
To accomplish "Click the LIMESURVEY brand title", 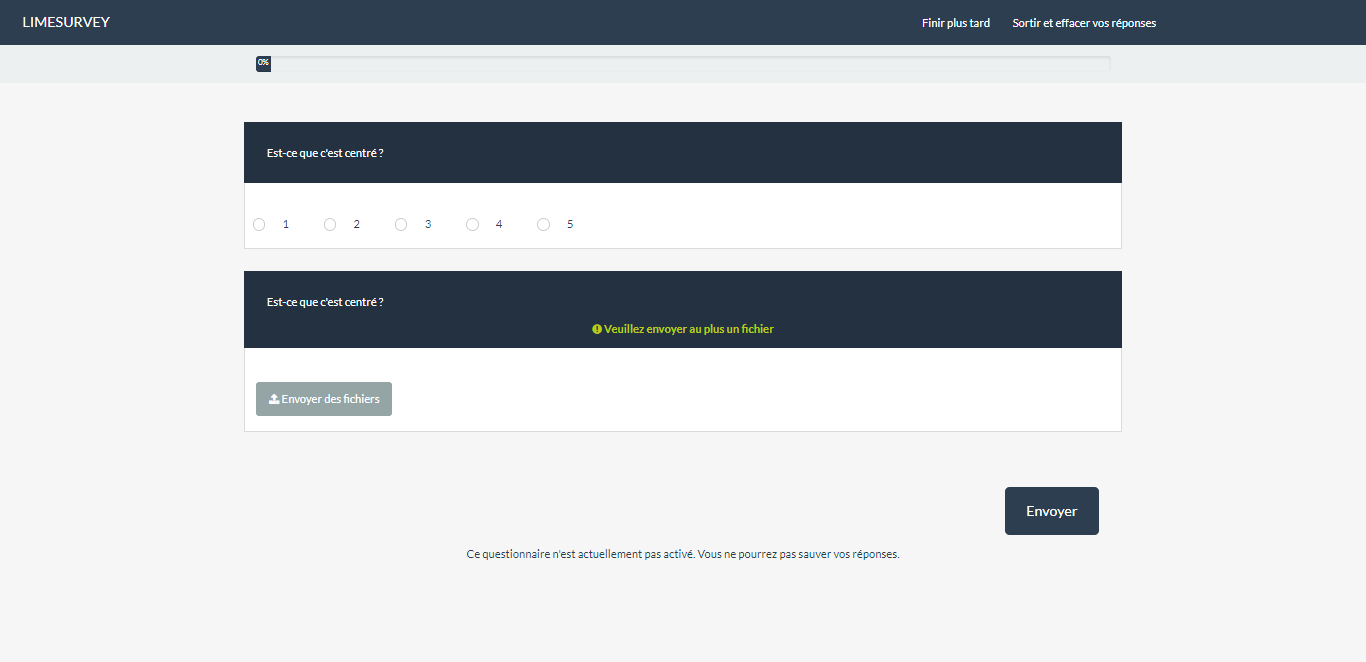I will (x=66, y=22).
